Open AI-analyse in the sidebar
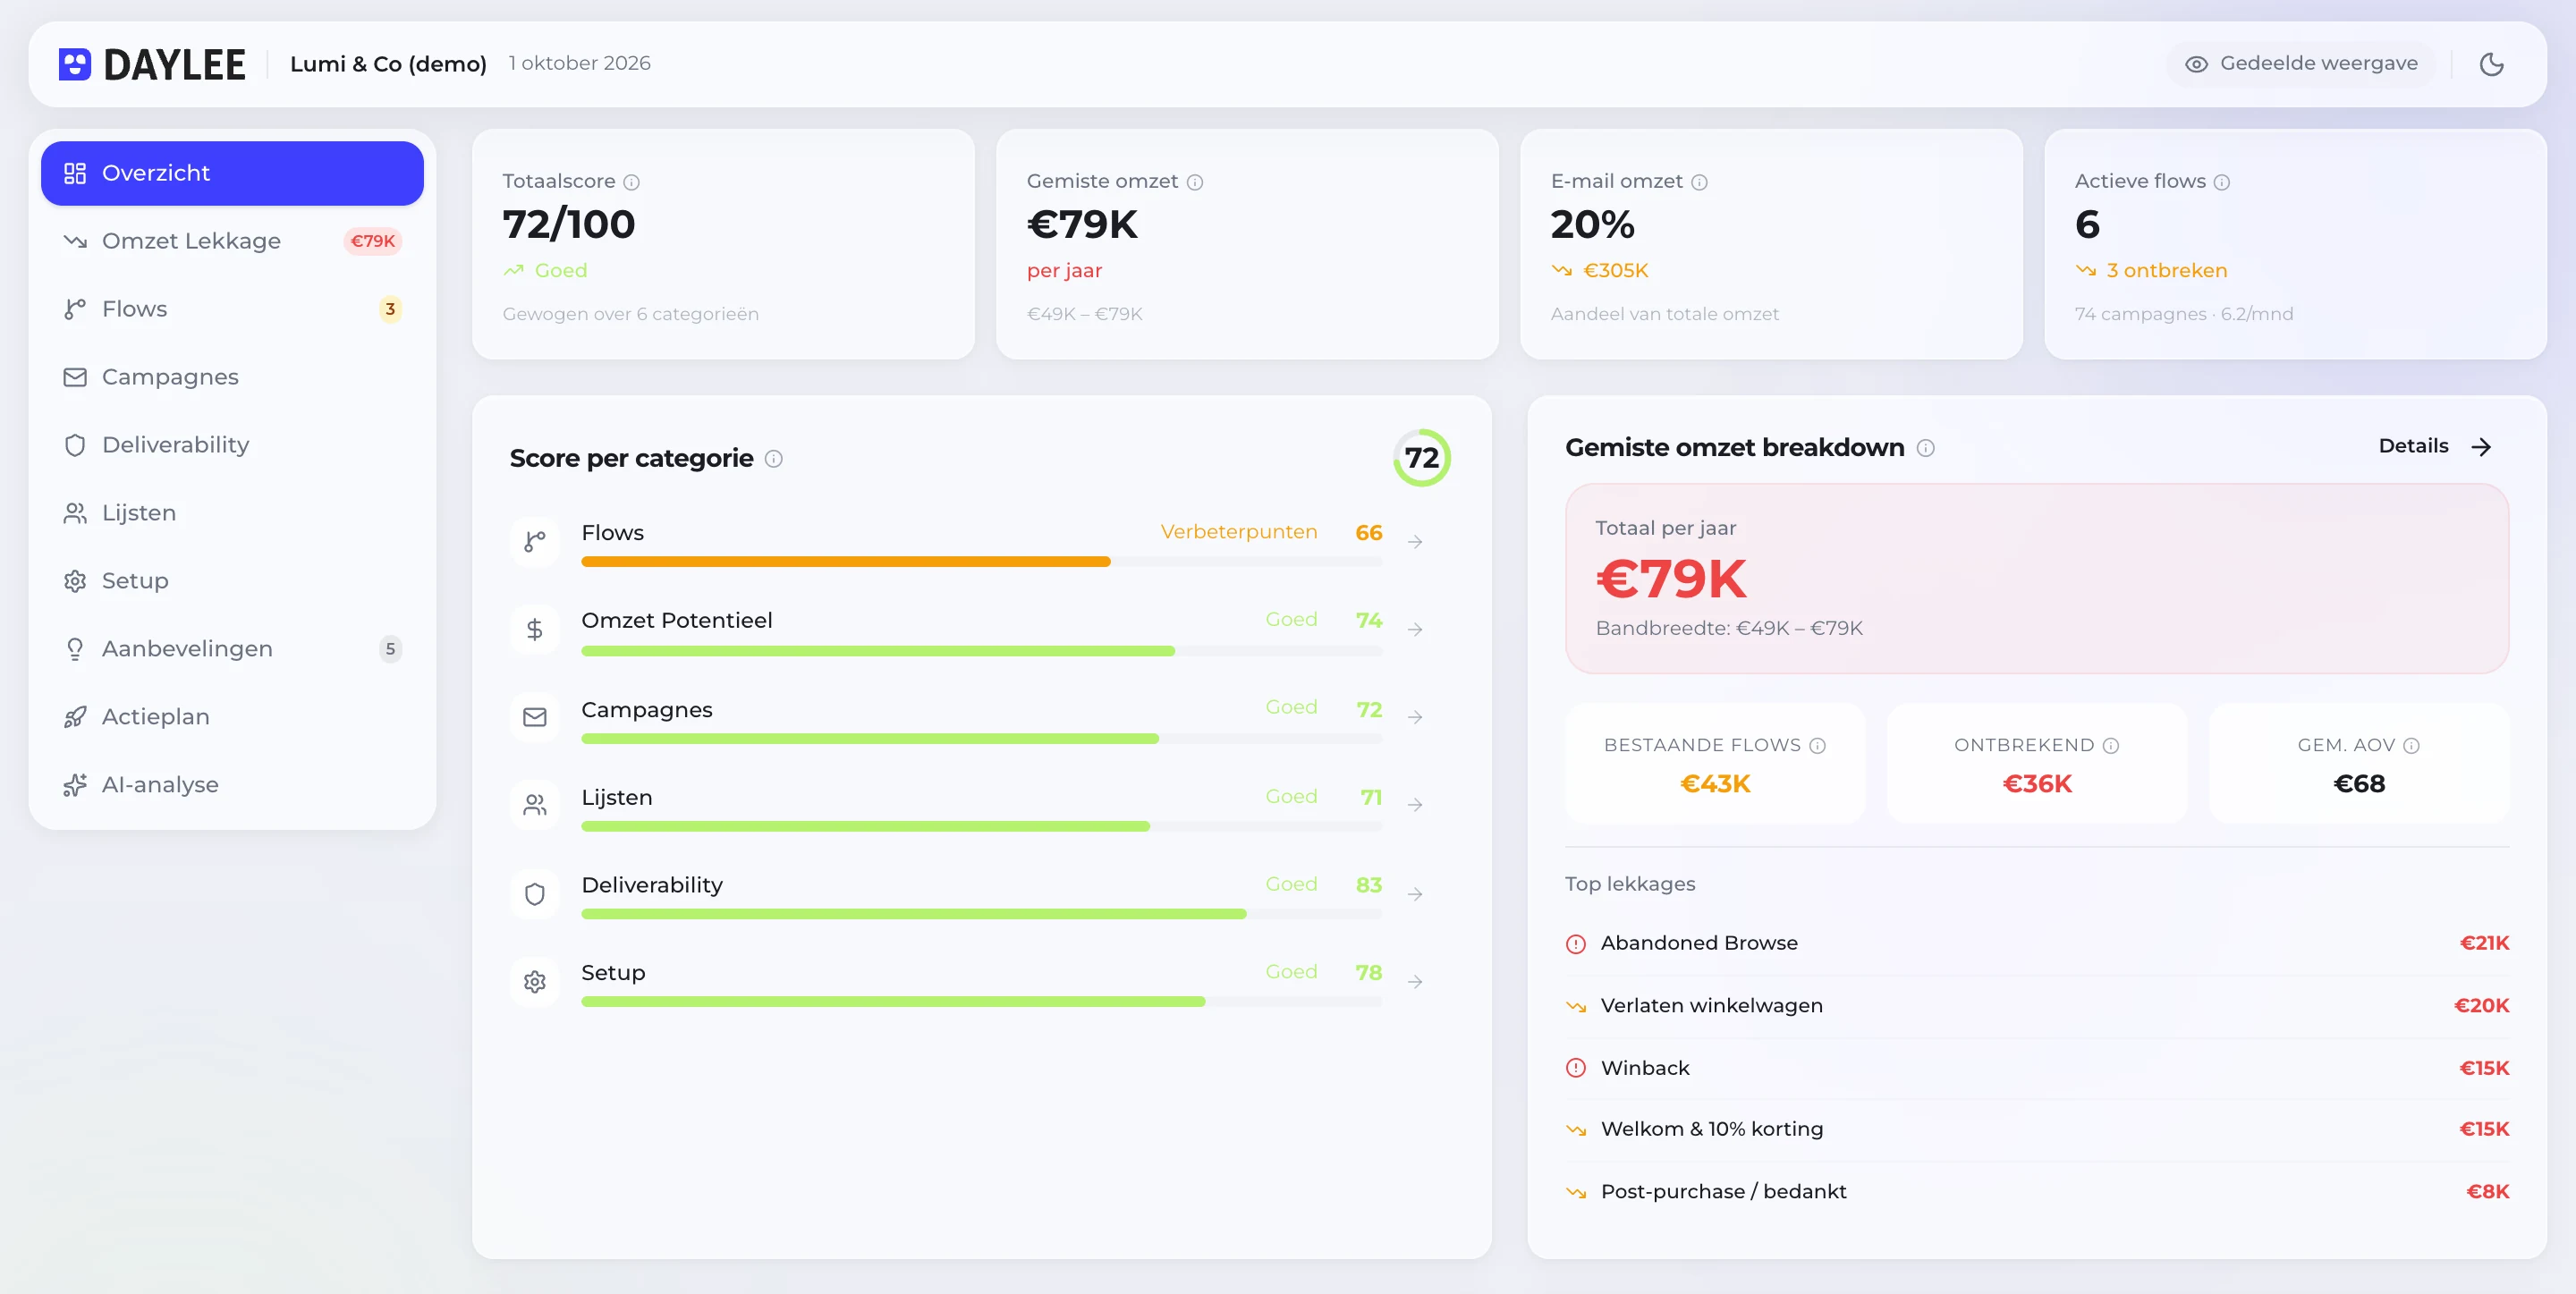2576x1294 pixels. coord(232,785)
